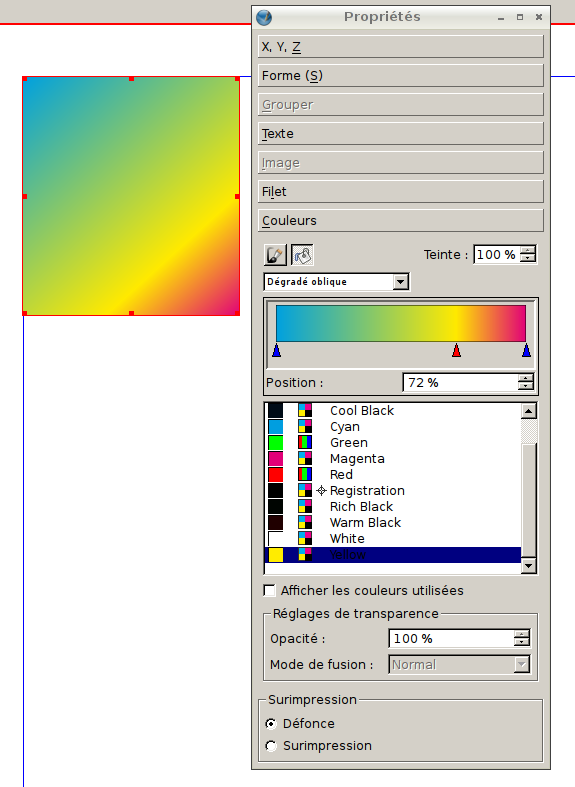This screenshot has height=787, width=575.
Task: Select White in the color list
Action: coord(393,539)
